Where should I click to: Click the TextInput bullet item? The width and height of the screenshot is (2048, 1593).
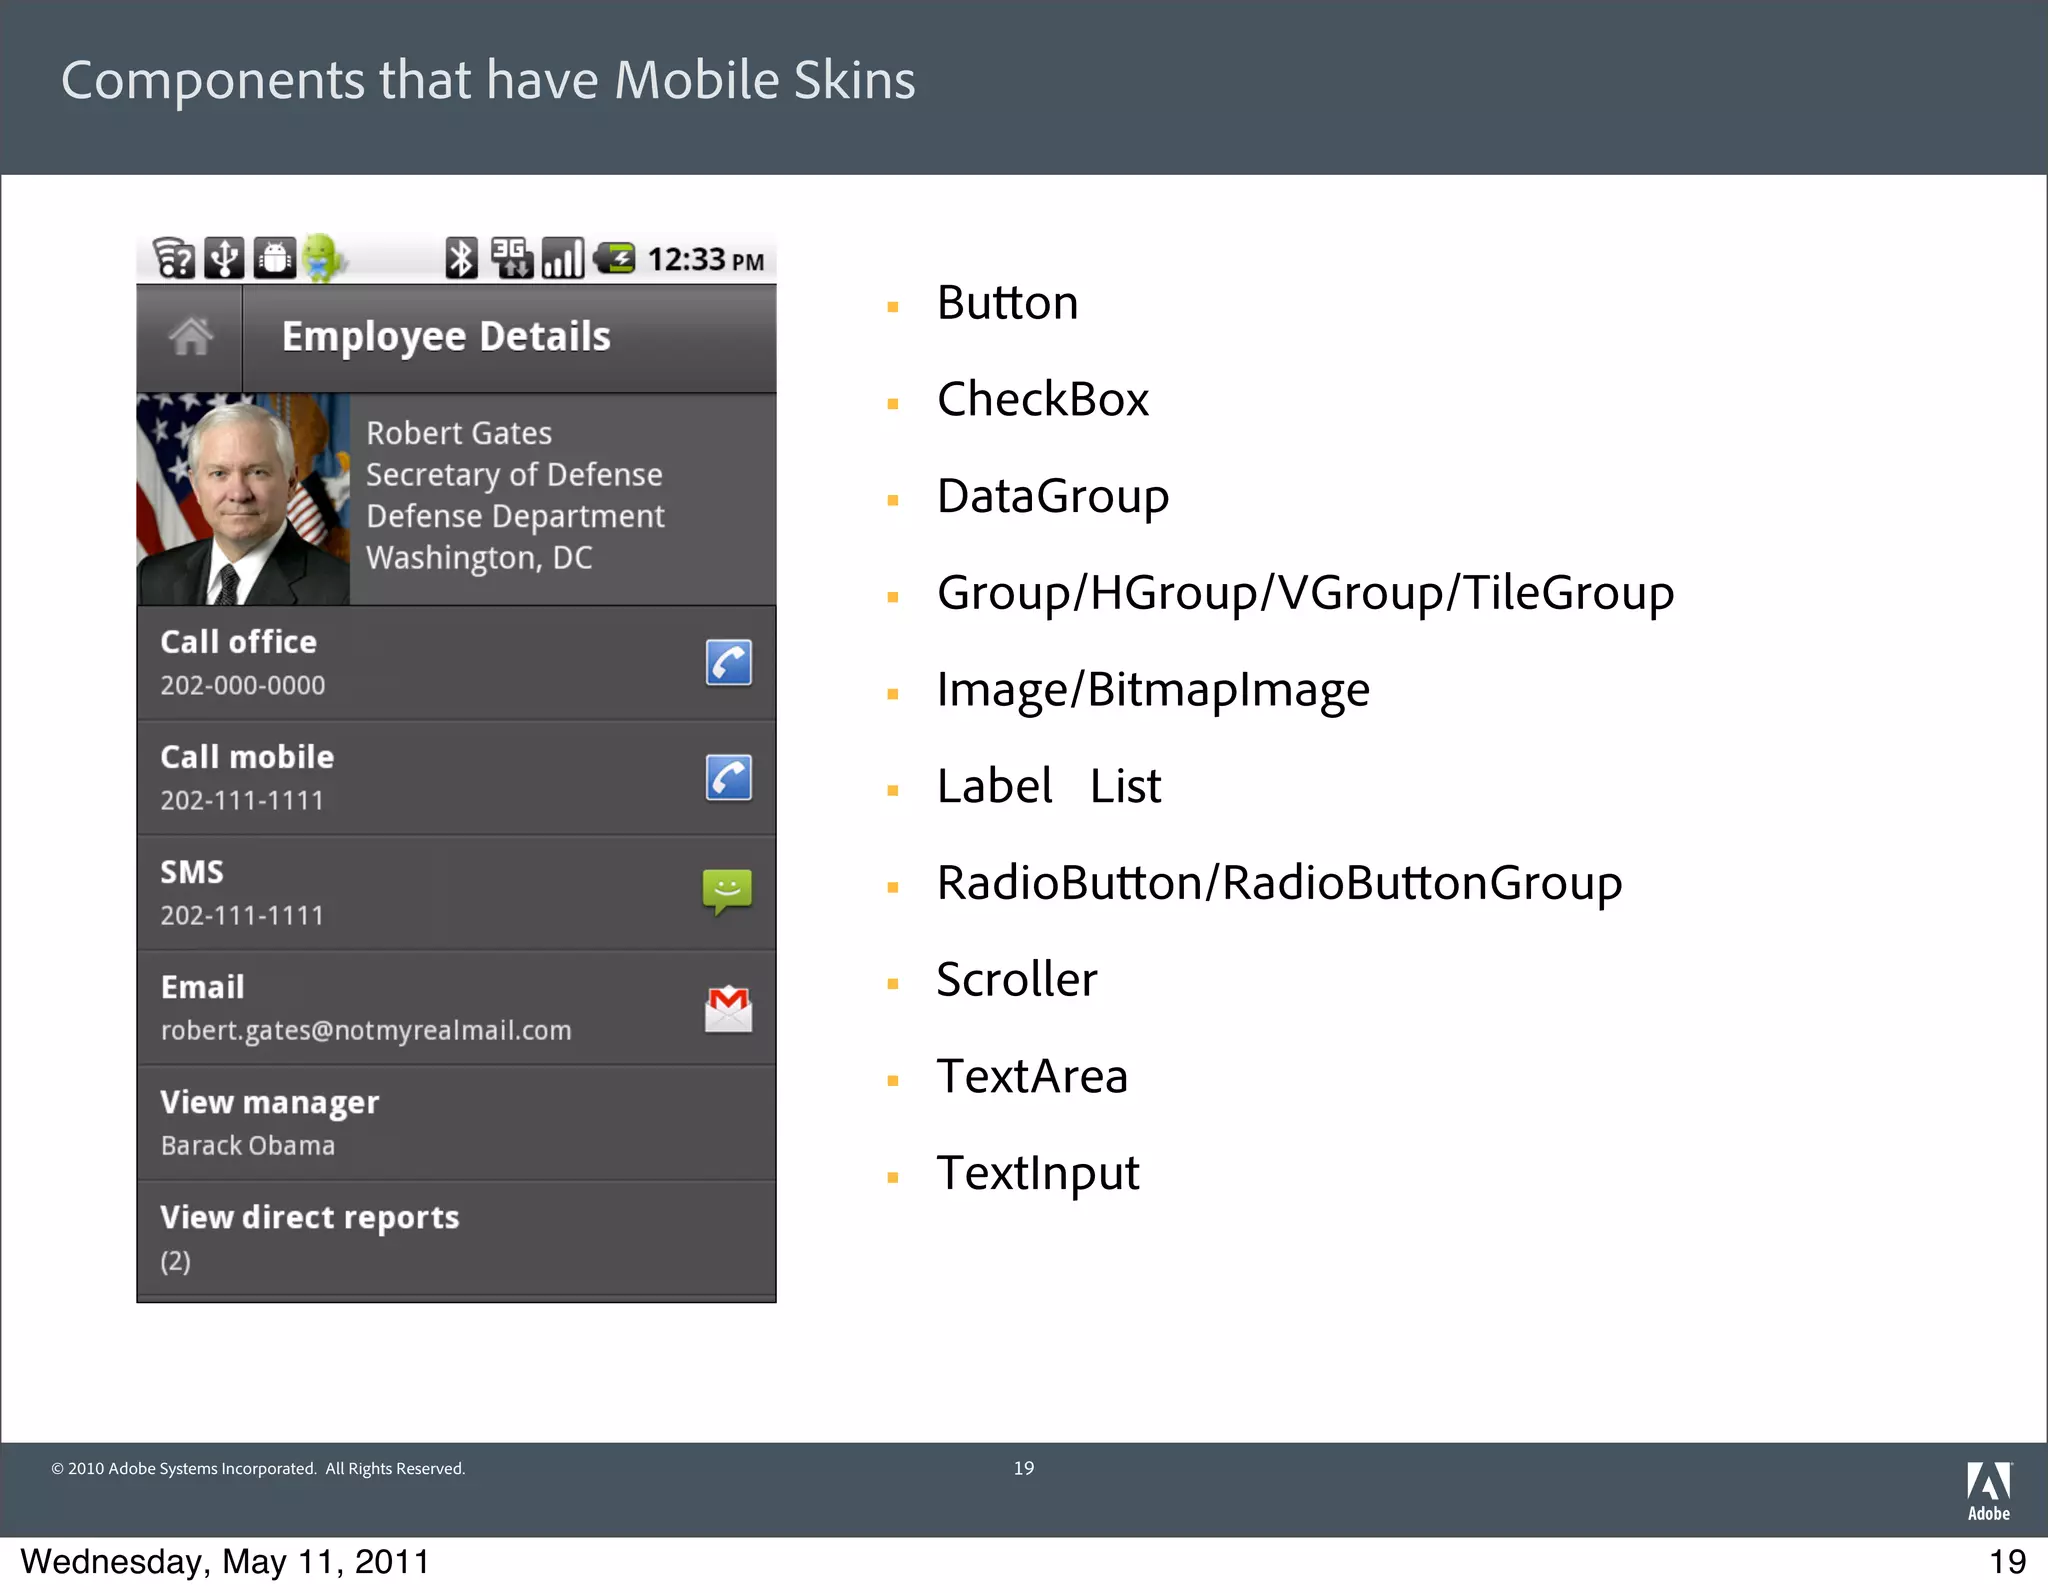(x=1038, y=1174)
